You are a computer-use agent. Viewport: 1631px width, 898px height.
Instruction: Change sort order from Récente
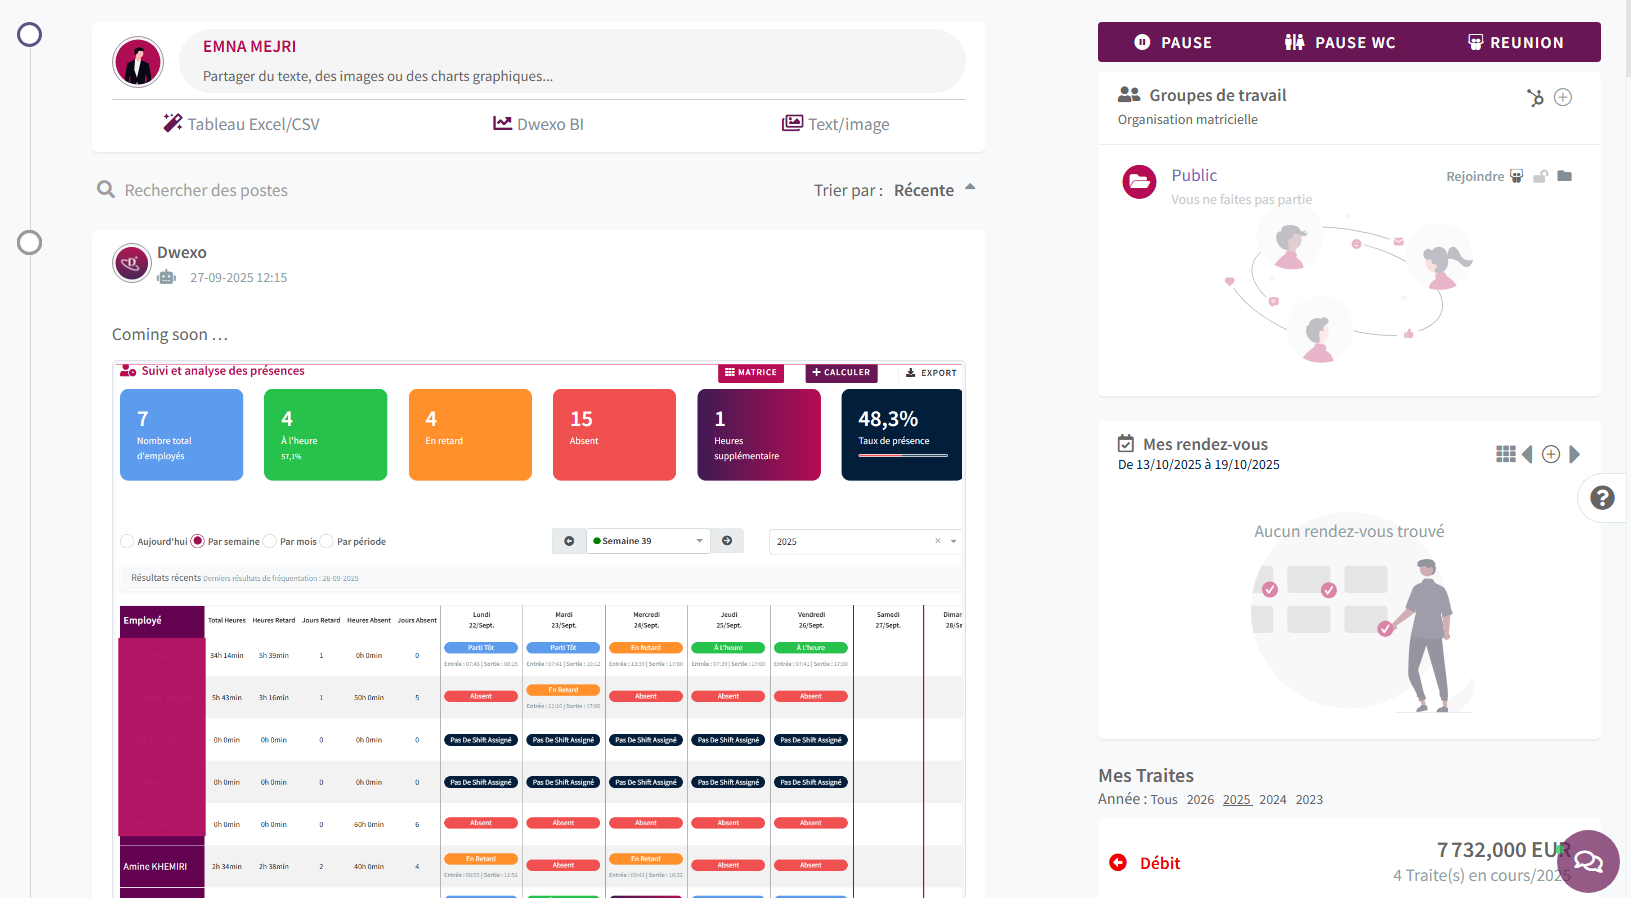pyautogui.click(x=933, y=190)
